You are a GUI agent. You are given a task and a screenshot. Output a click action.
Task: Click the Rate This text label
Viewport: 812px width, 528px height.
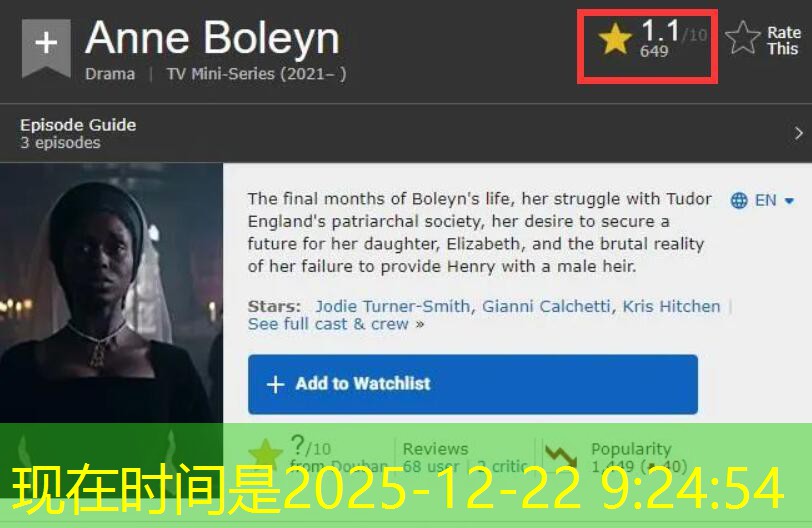(x=784, y=40)
